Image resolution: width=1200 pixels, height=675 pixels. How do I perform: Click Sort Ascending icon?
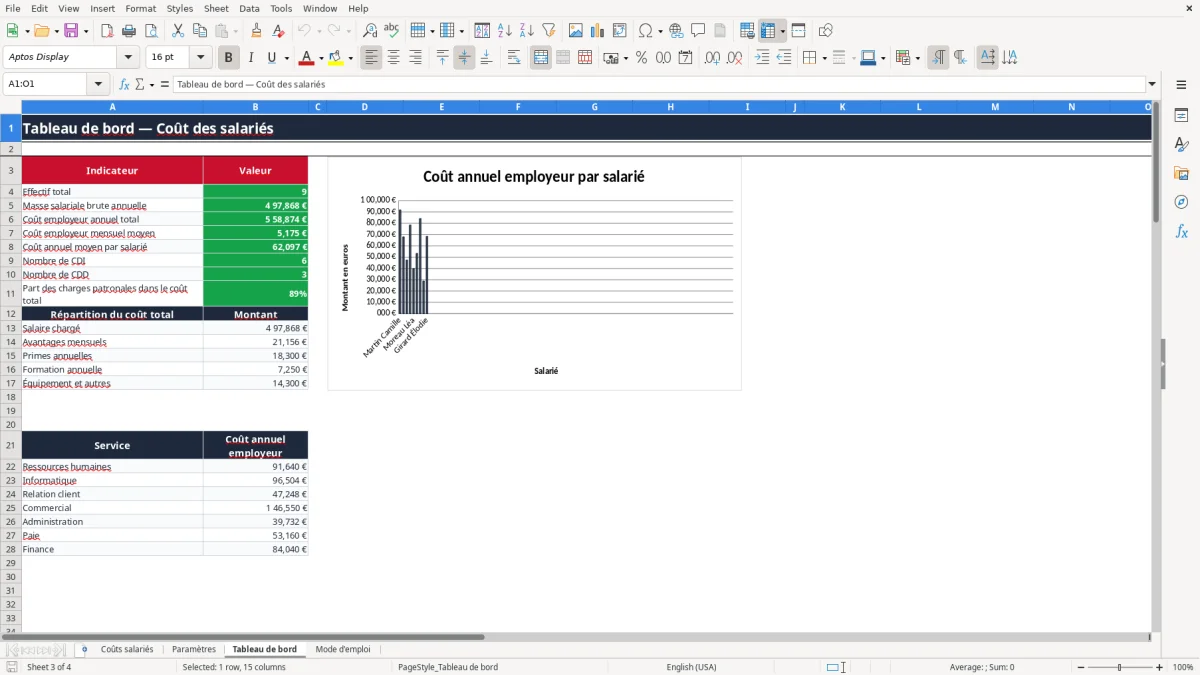point(505,31)
